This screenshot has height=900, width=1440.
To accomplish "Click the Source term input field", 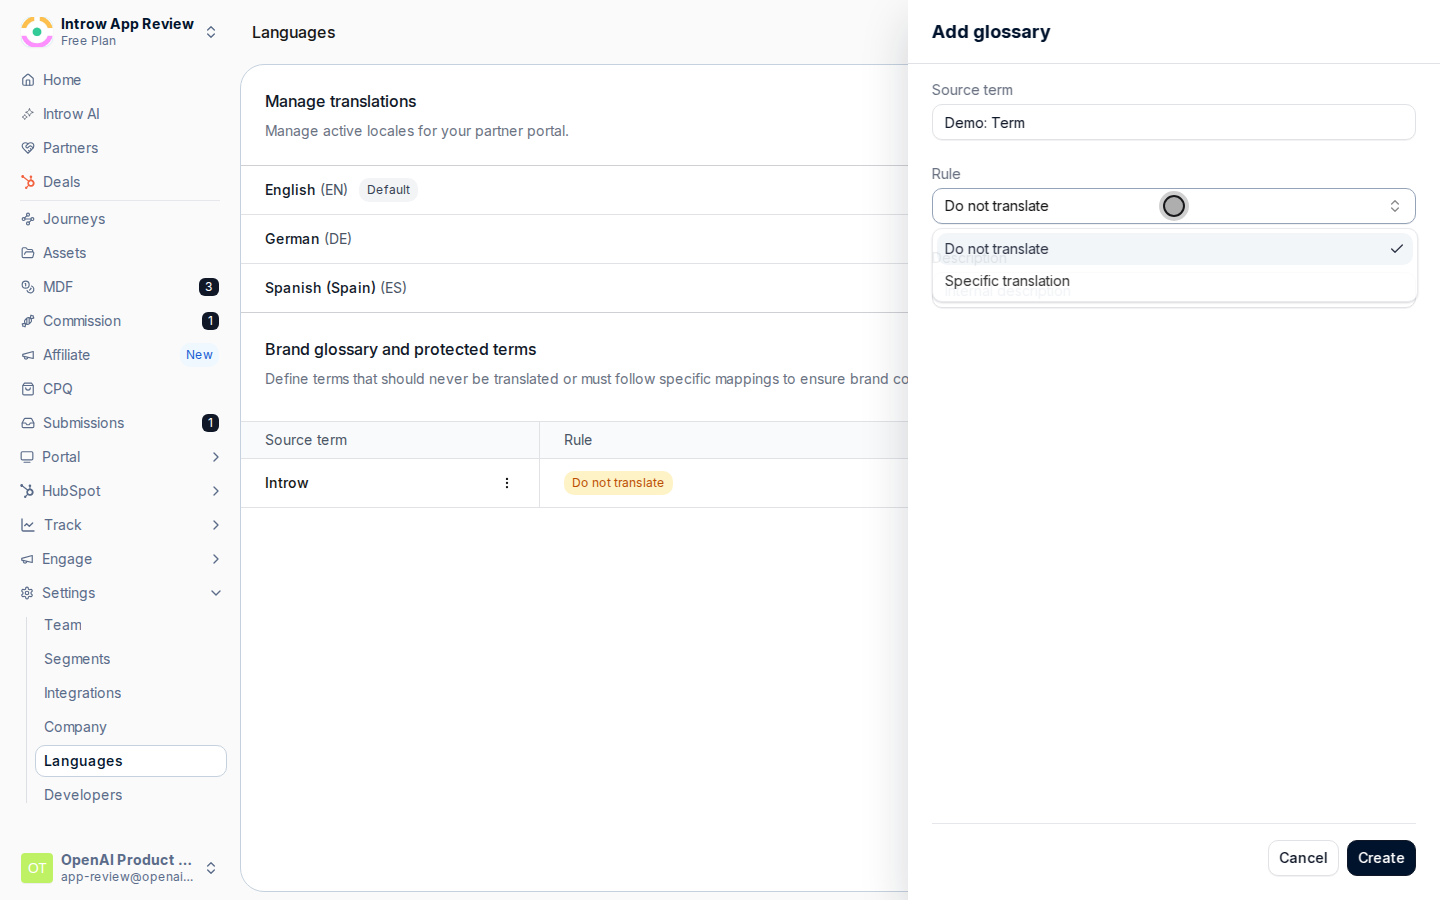I will pos(1174,122).
